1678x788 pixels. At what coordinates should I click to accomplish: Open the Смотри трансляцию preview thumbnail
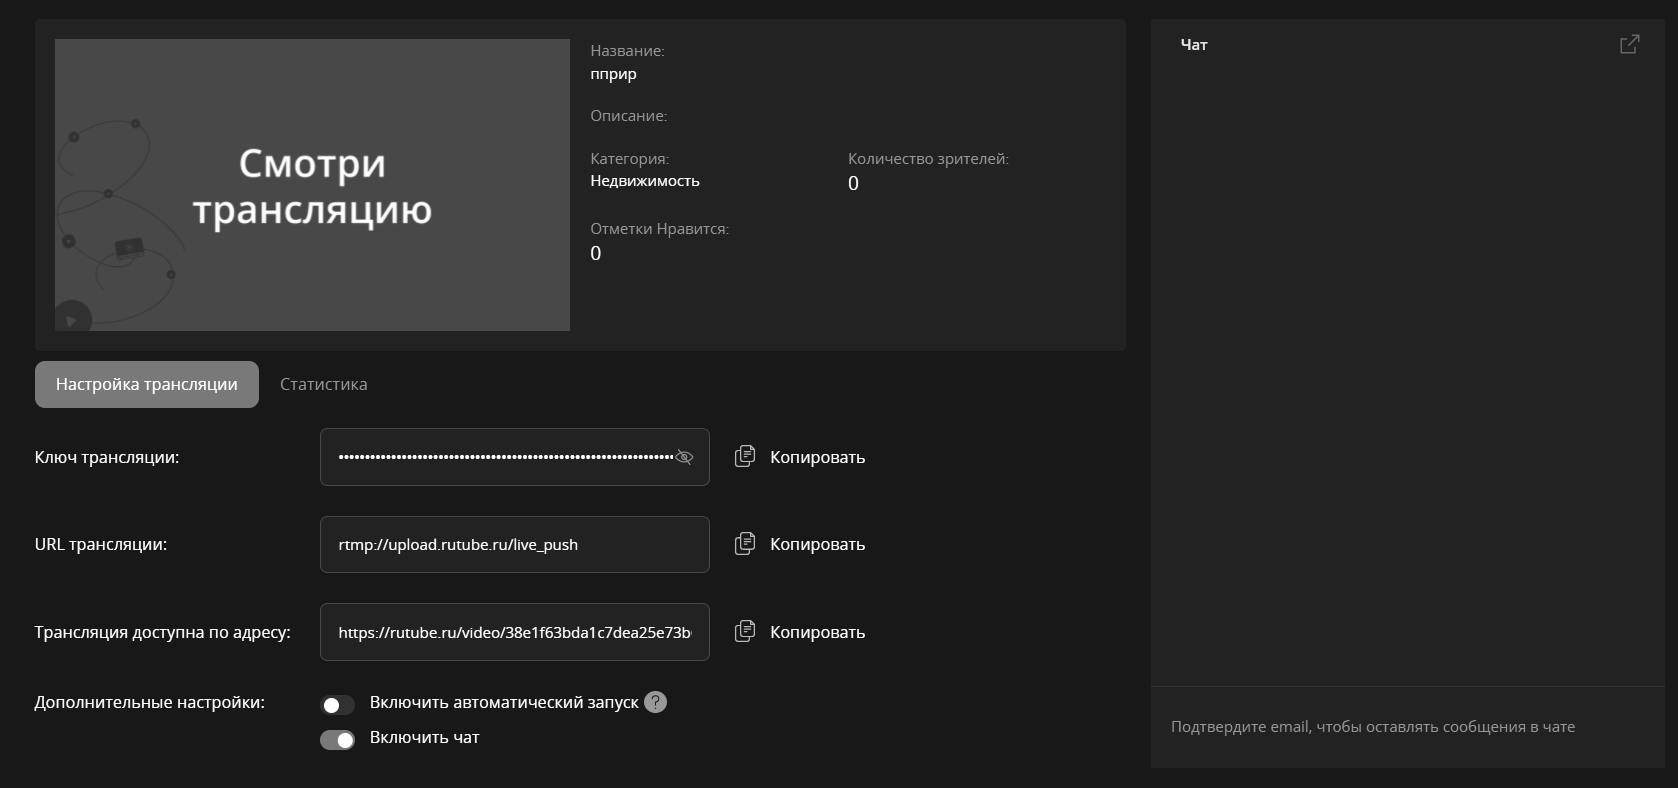[x=312, y=185]
